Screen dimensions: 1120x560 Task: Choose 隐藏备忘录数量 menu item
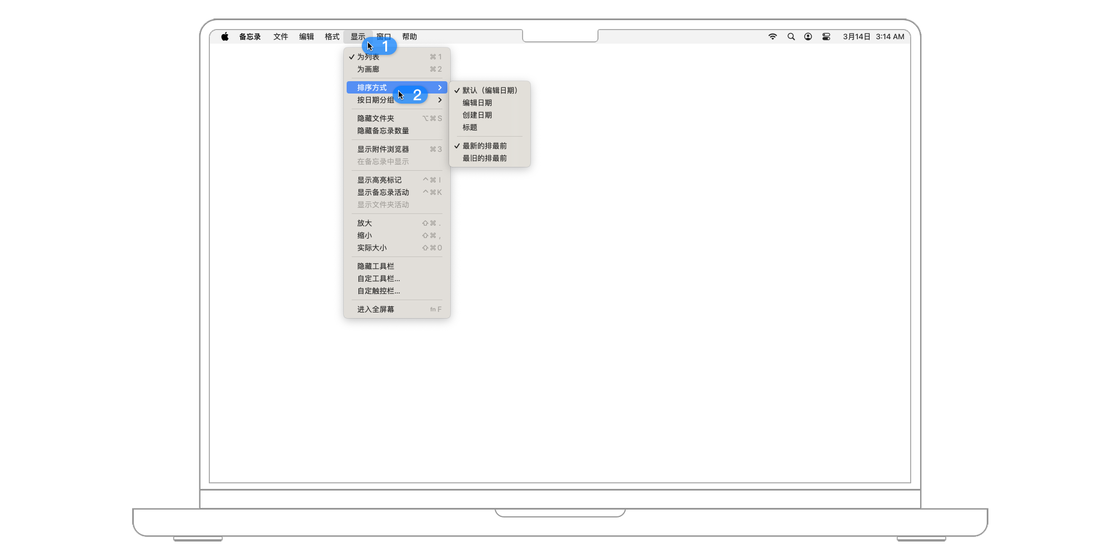tap(396, 131)
